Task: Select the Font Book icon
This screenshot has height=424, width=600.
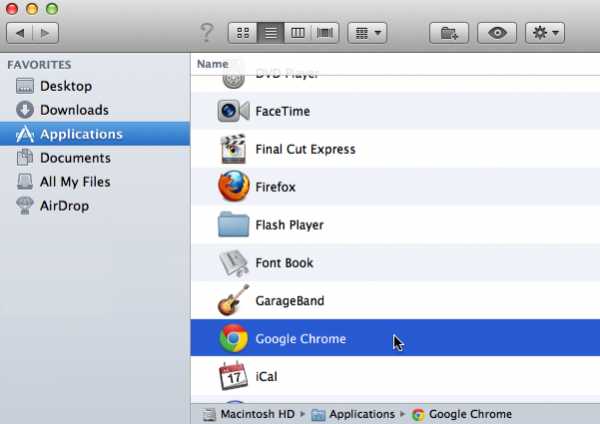Action: [x=233, y=263]
